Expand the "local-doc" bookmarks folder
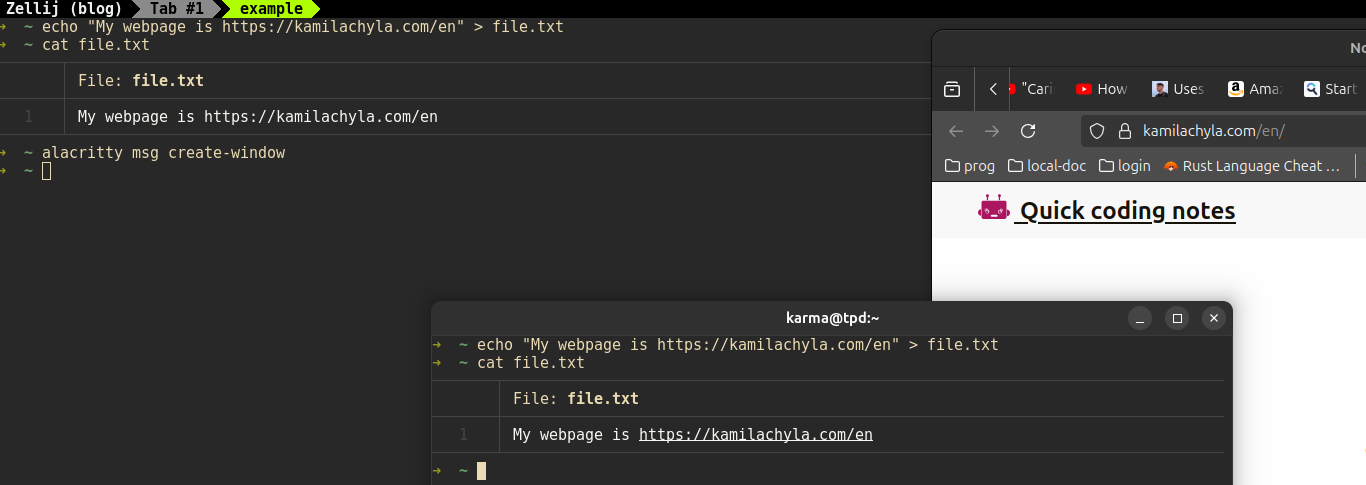 point(1046,166)
